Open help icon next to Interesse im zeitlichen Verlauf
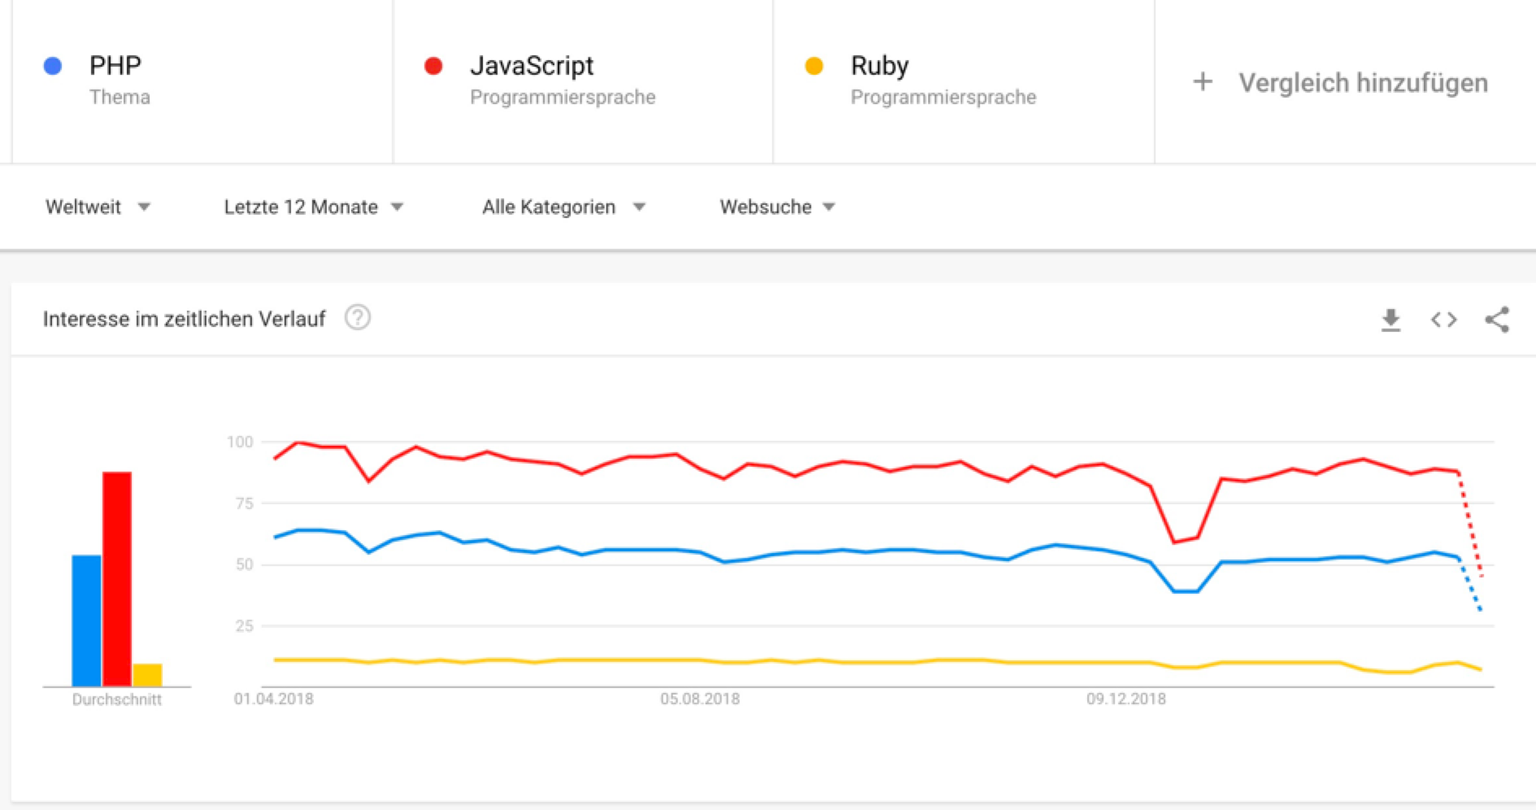The width and height of the screenshot is (1536, 810). pyautogui.click(x=357, y=318)
